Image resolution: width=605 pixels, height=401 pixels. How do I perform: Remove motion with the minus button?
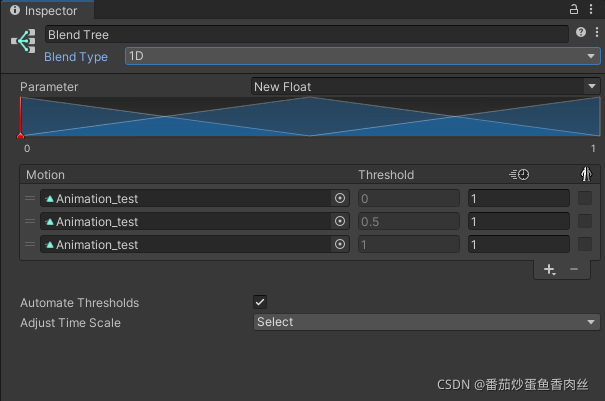pyautogui.click(x=574, y=269)
